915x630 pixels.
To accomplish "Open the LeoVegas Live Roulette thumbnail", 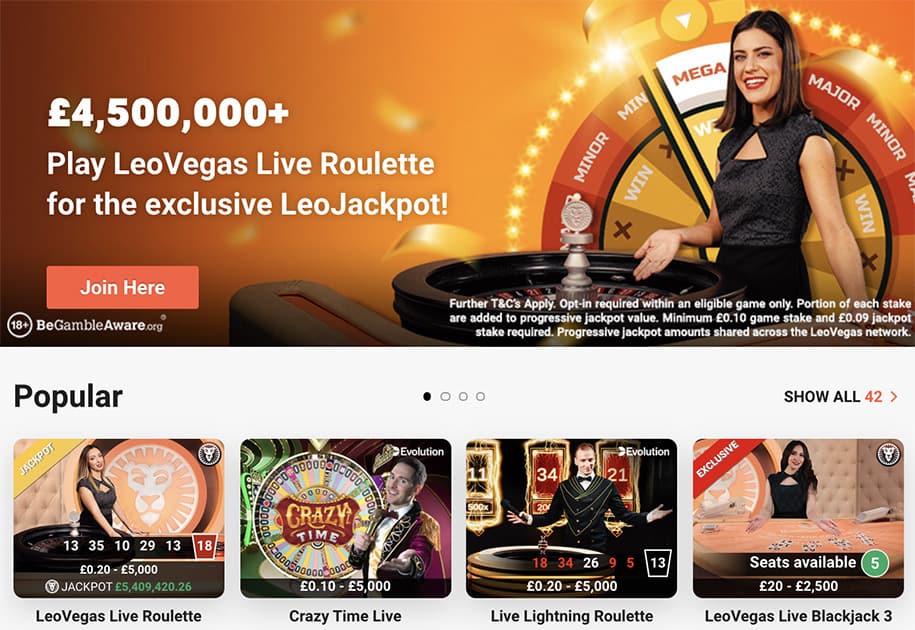I will (x=119, y=519).
